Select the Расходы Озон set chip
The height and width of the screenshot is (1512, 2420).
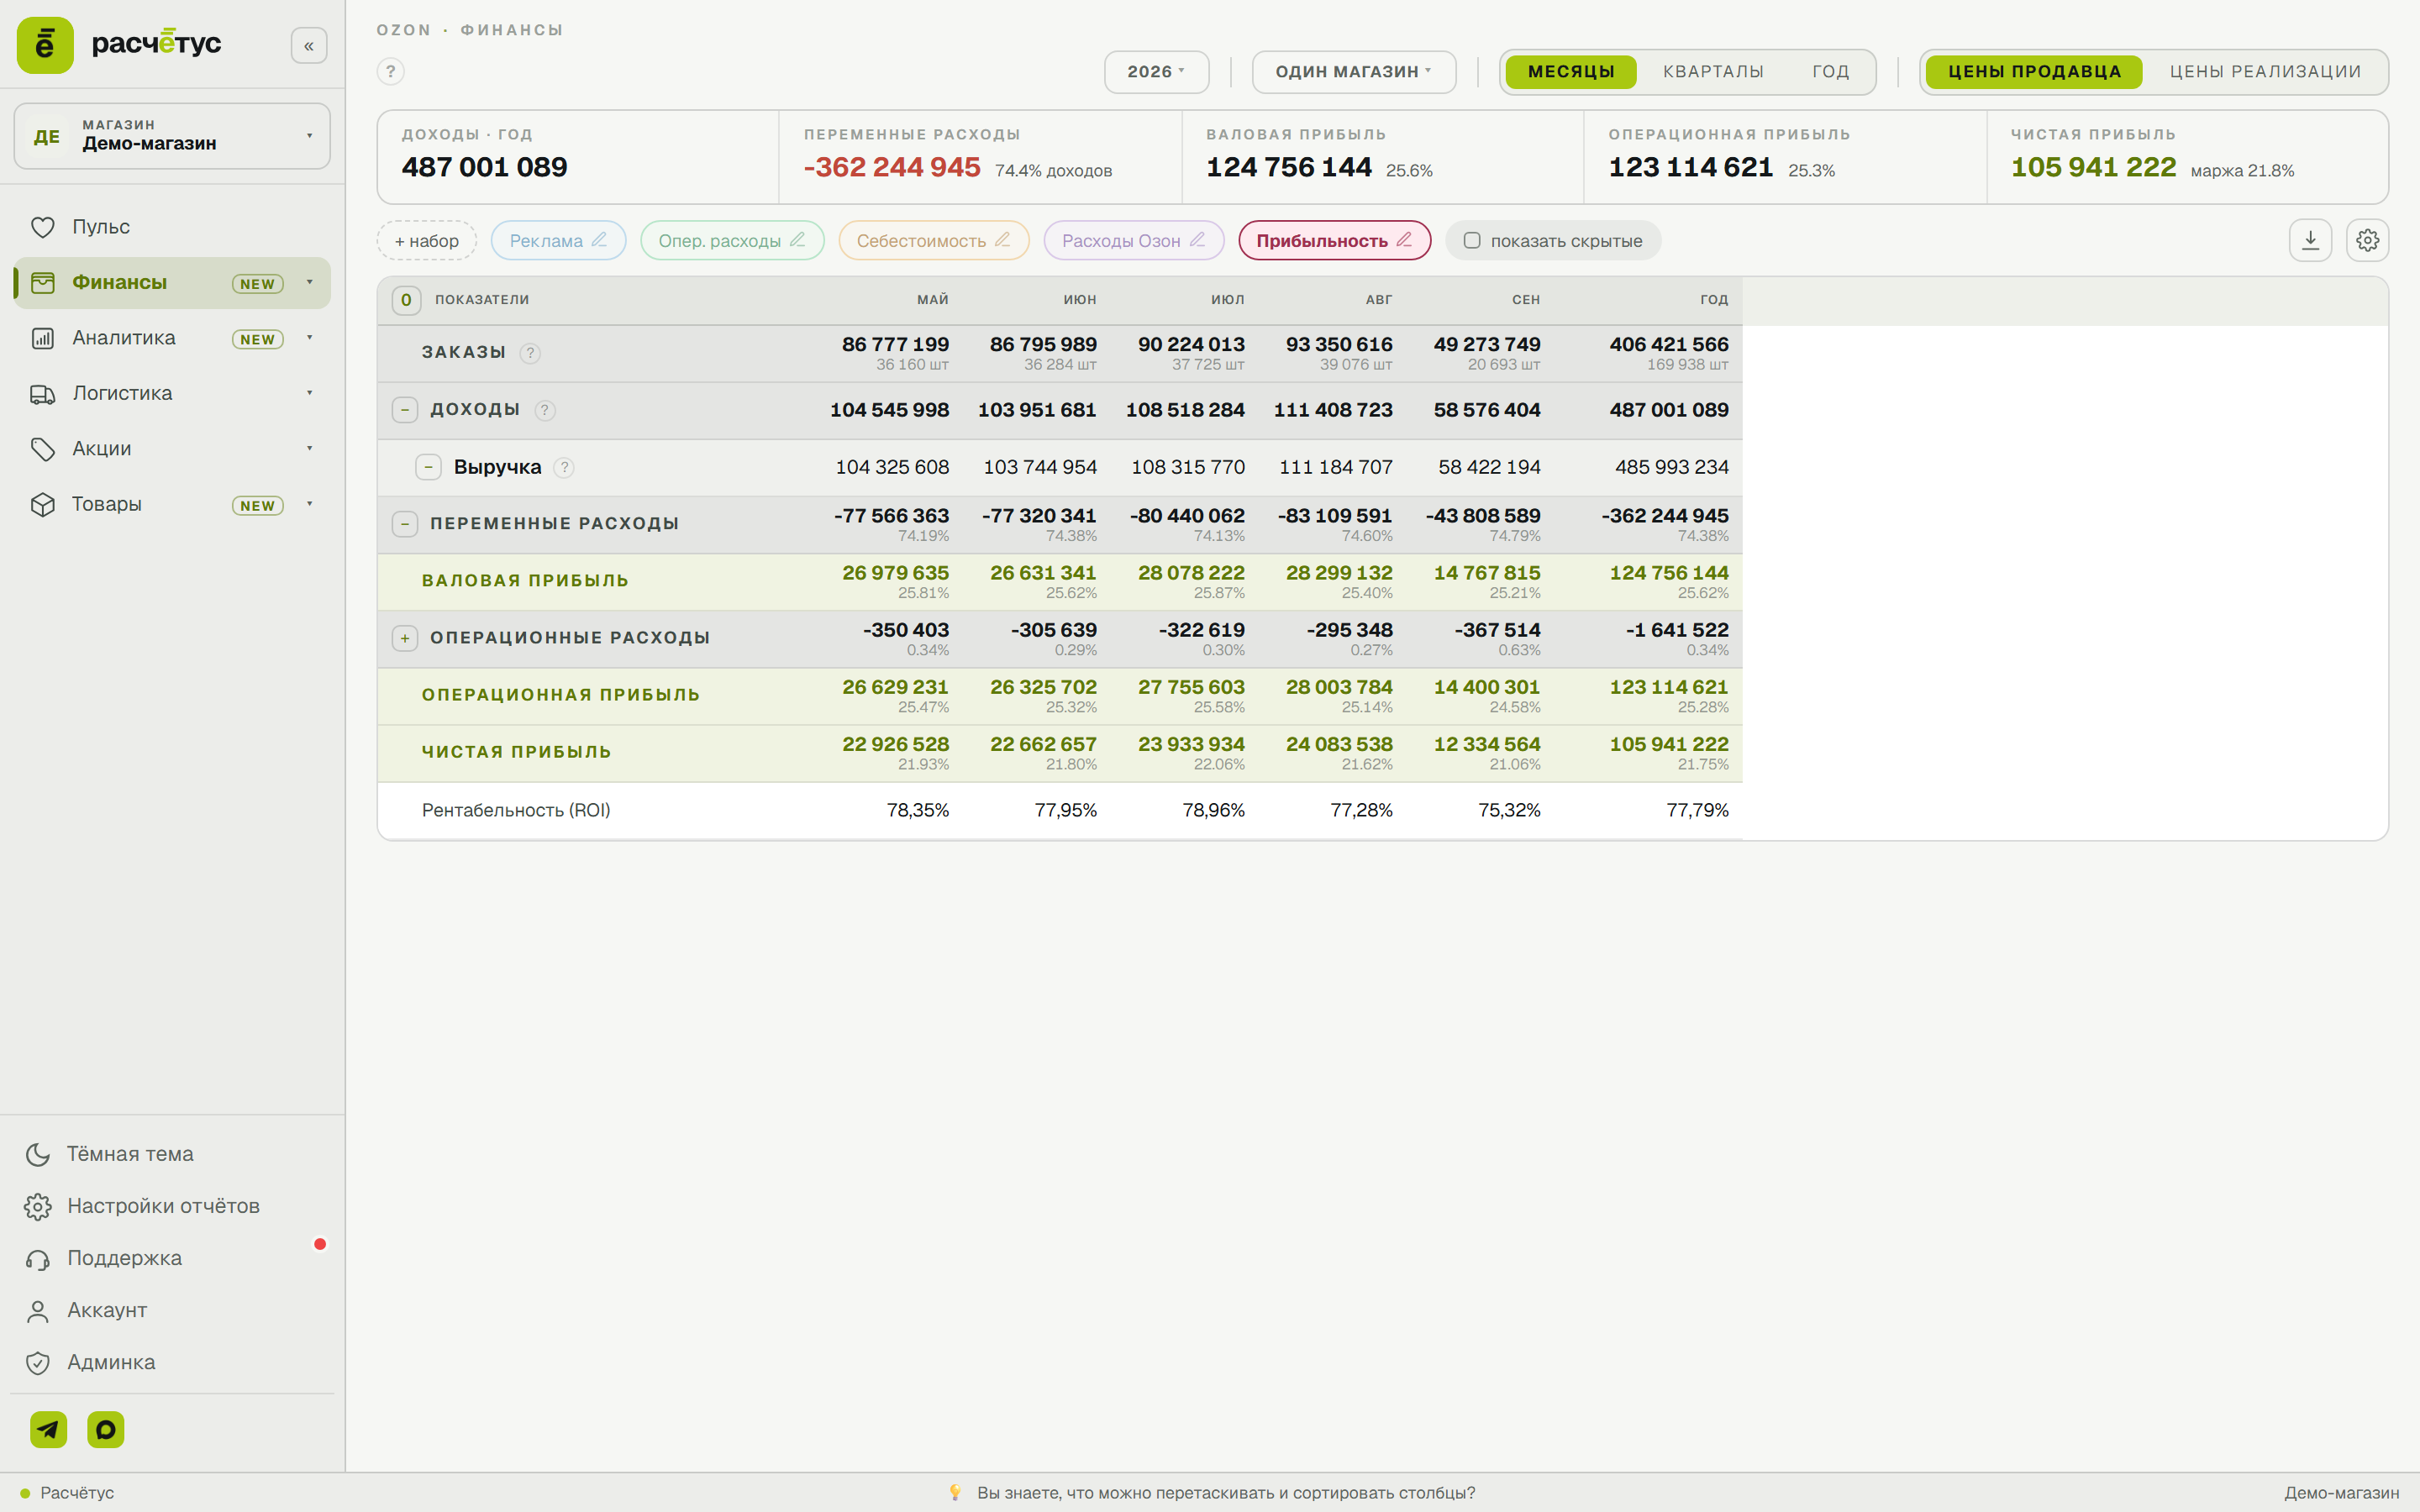[x=1133, y=240]
